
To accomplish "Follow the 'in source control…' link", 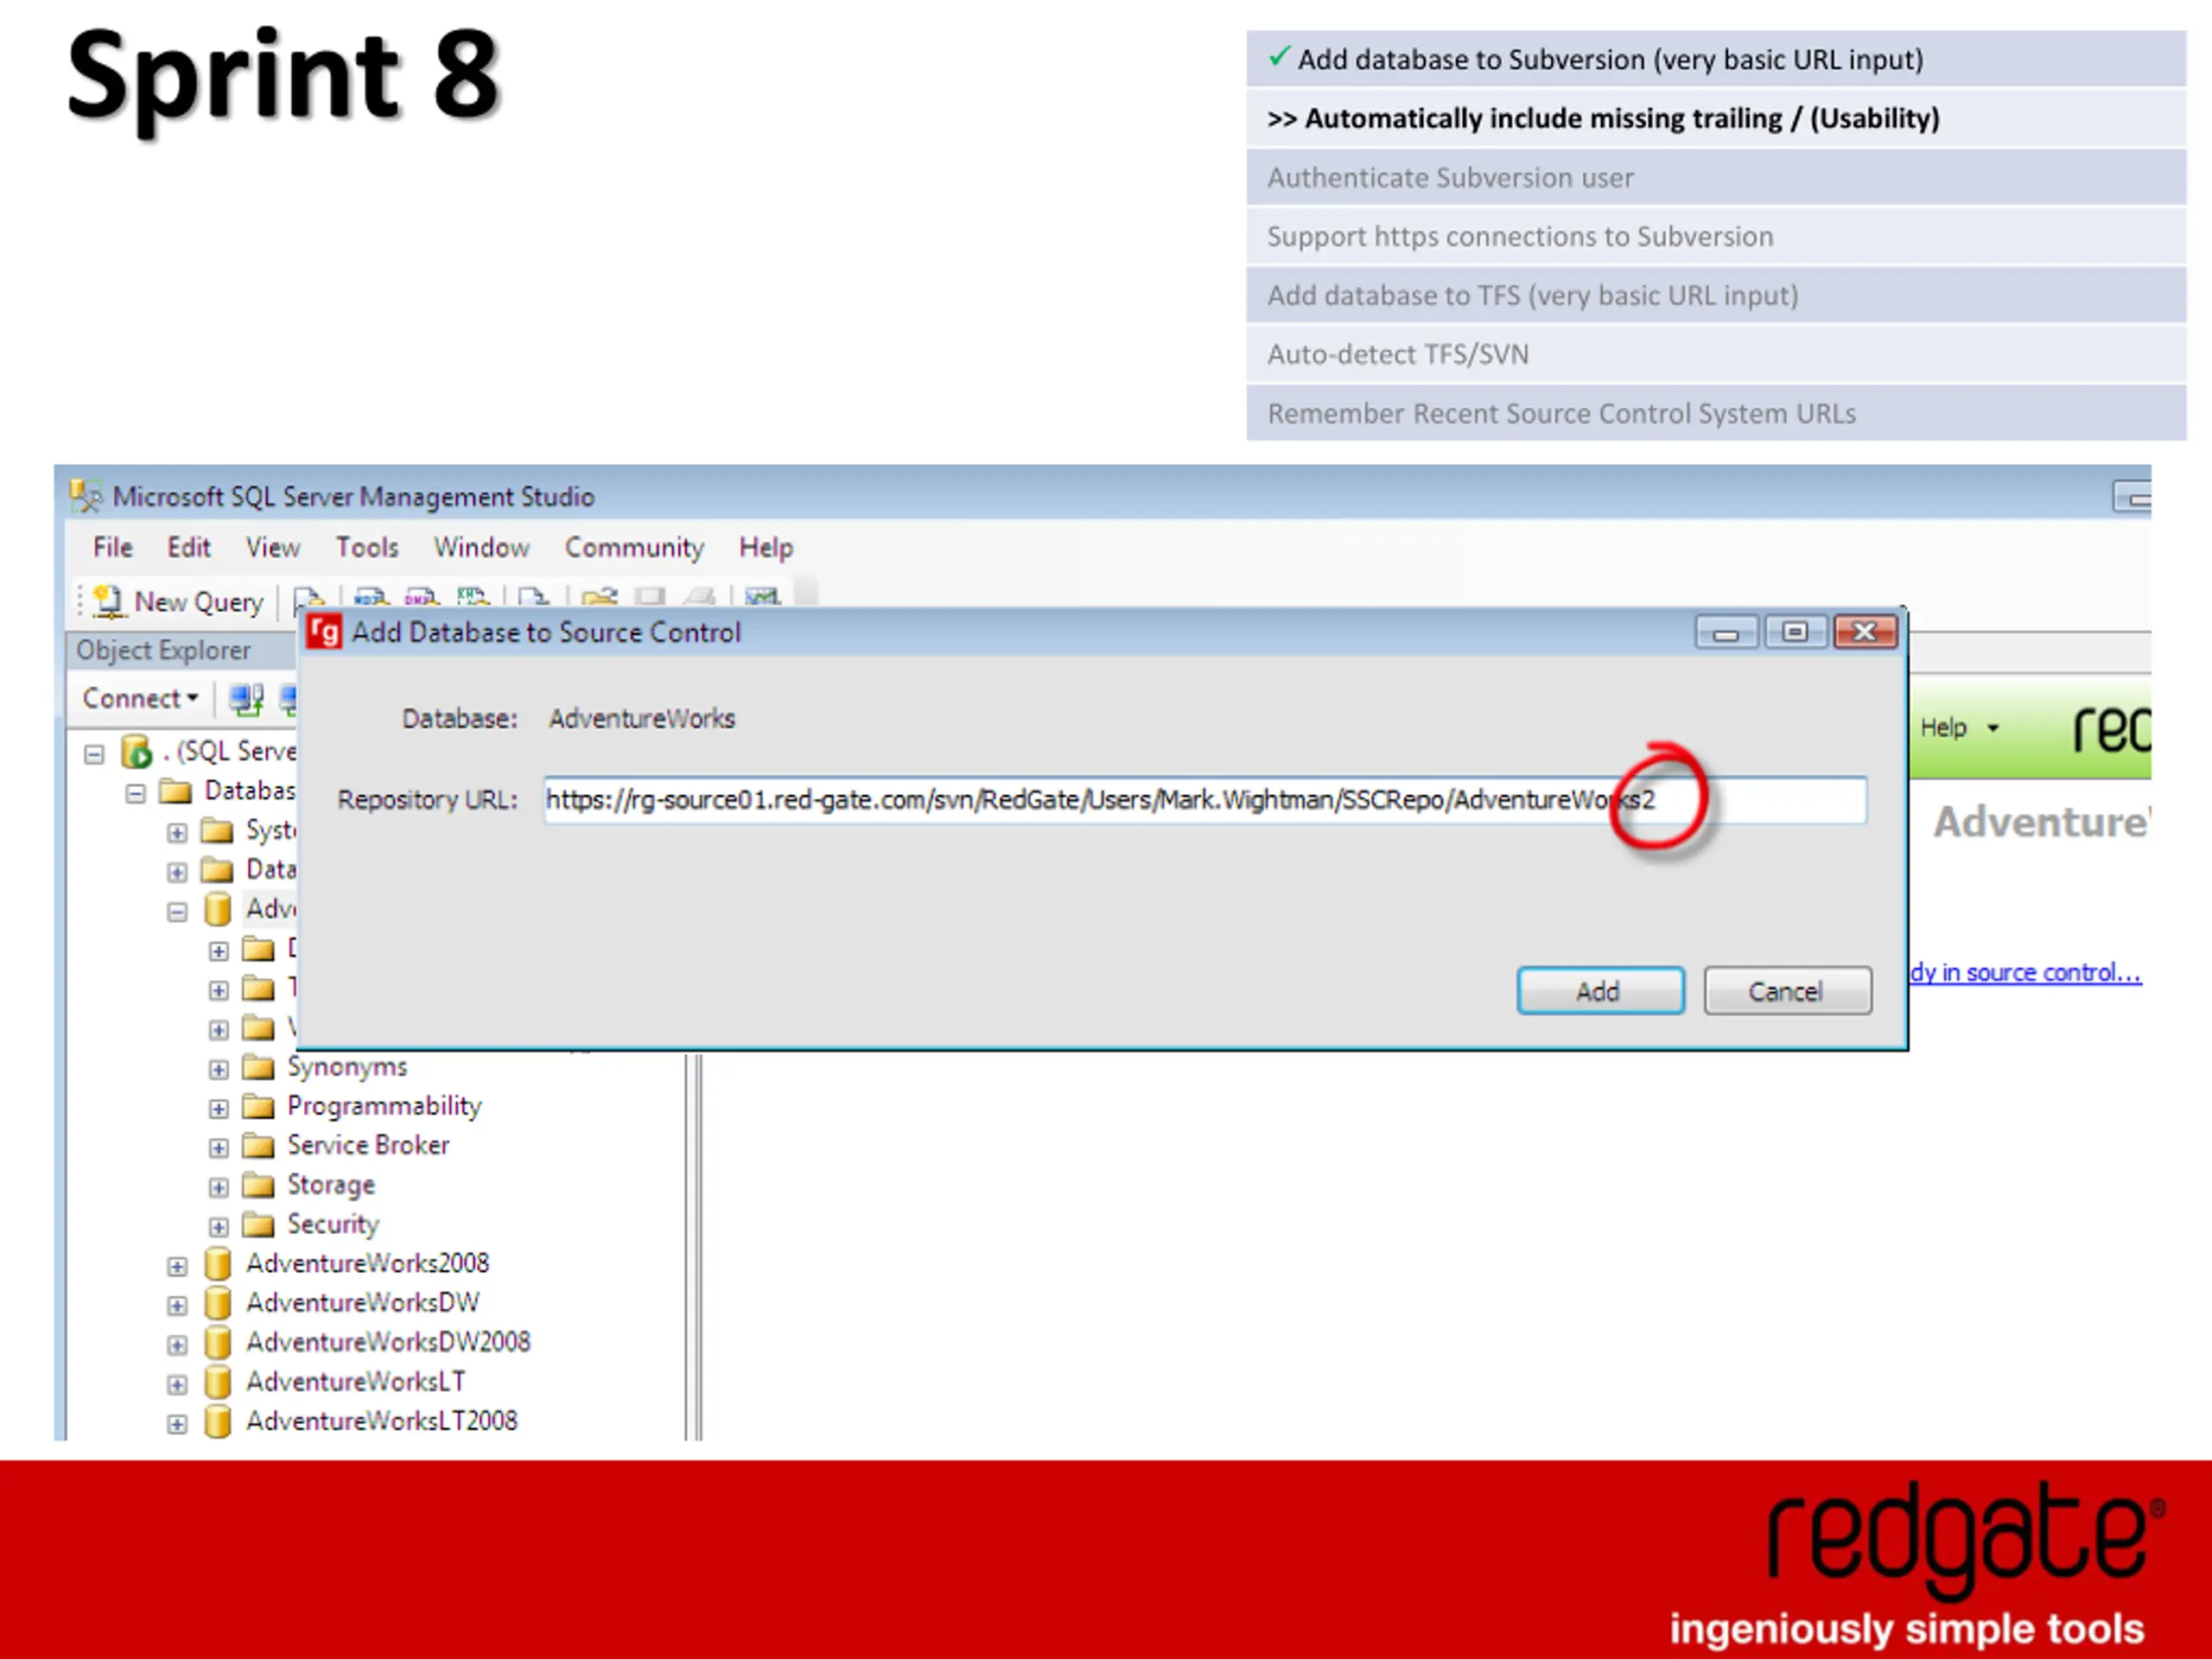I will [2026, 973].
